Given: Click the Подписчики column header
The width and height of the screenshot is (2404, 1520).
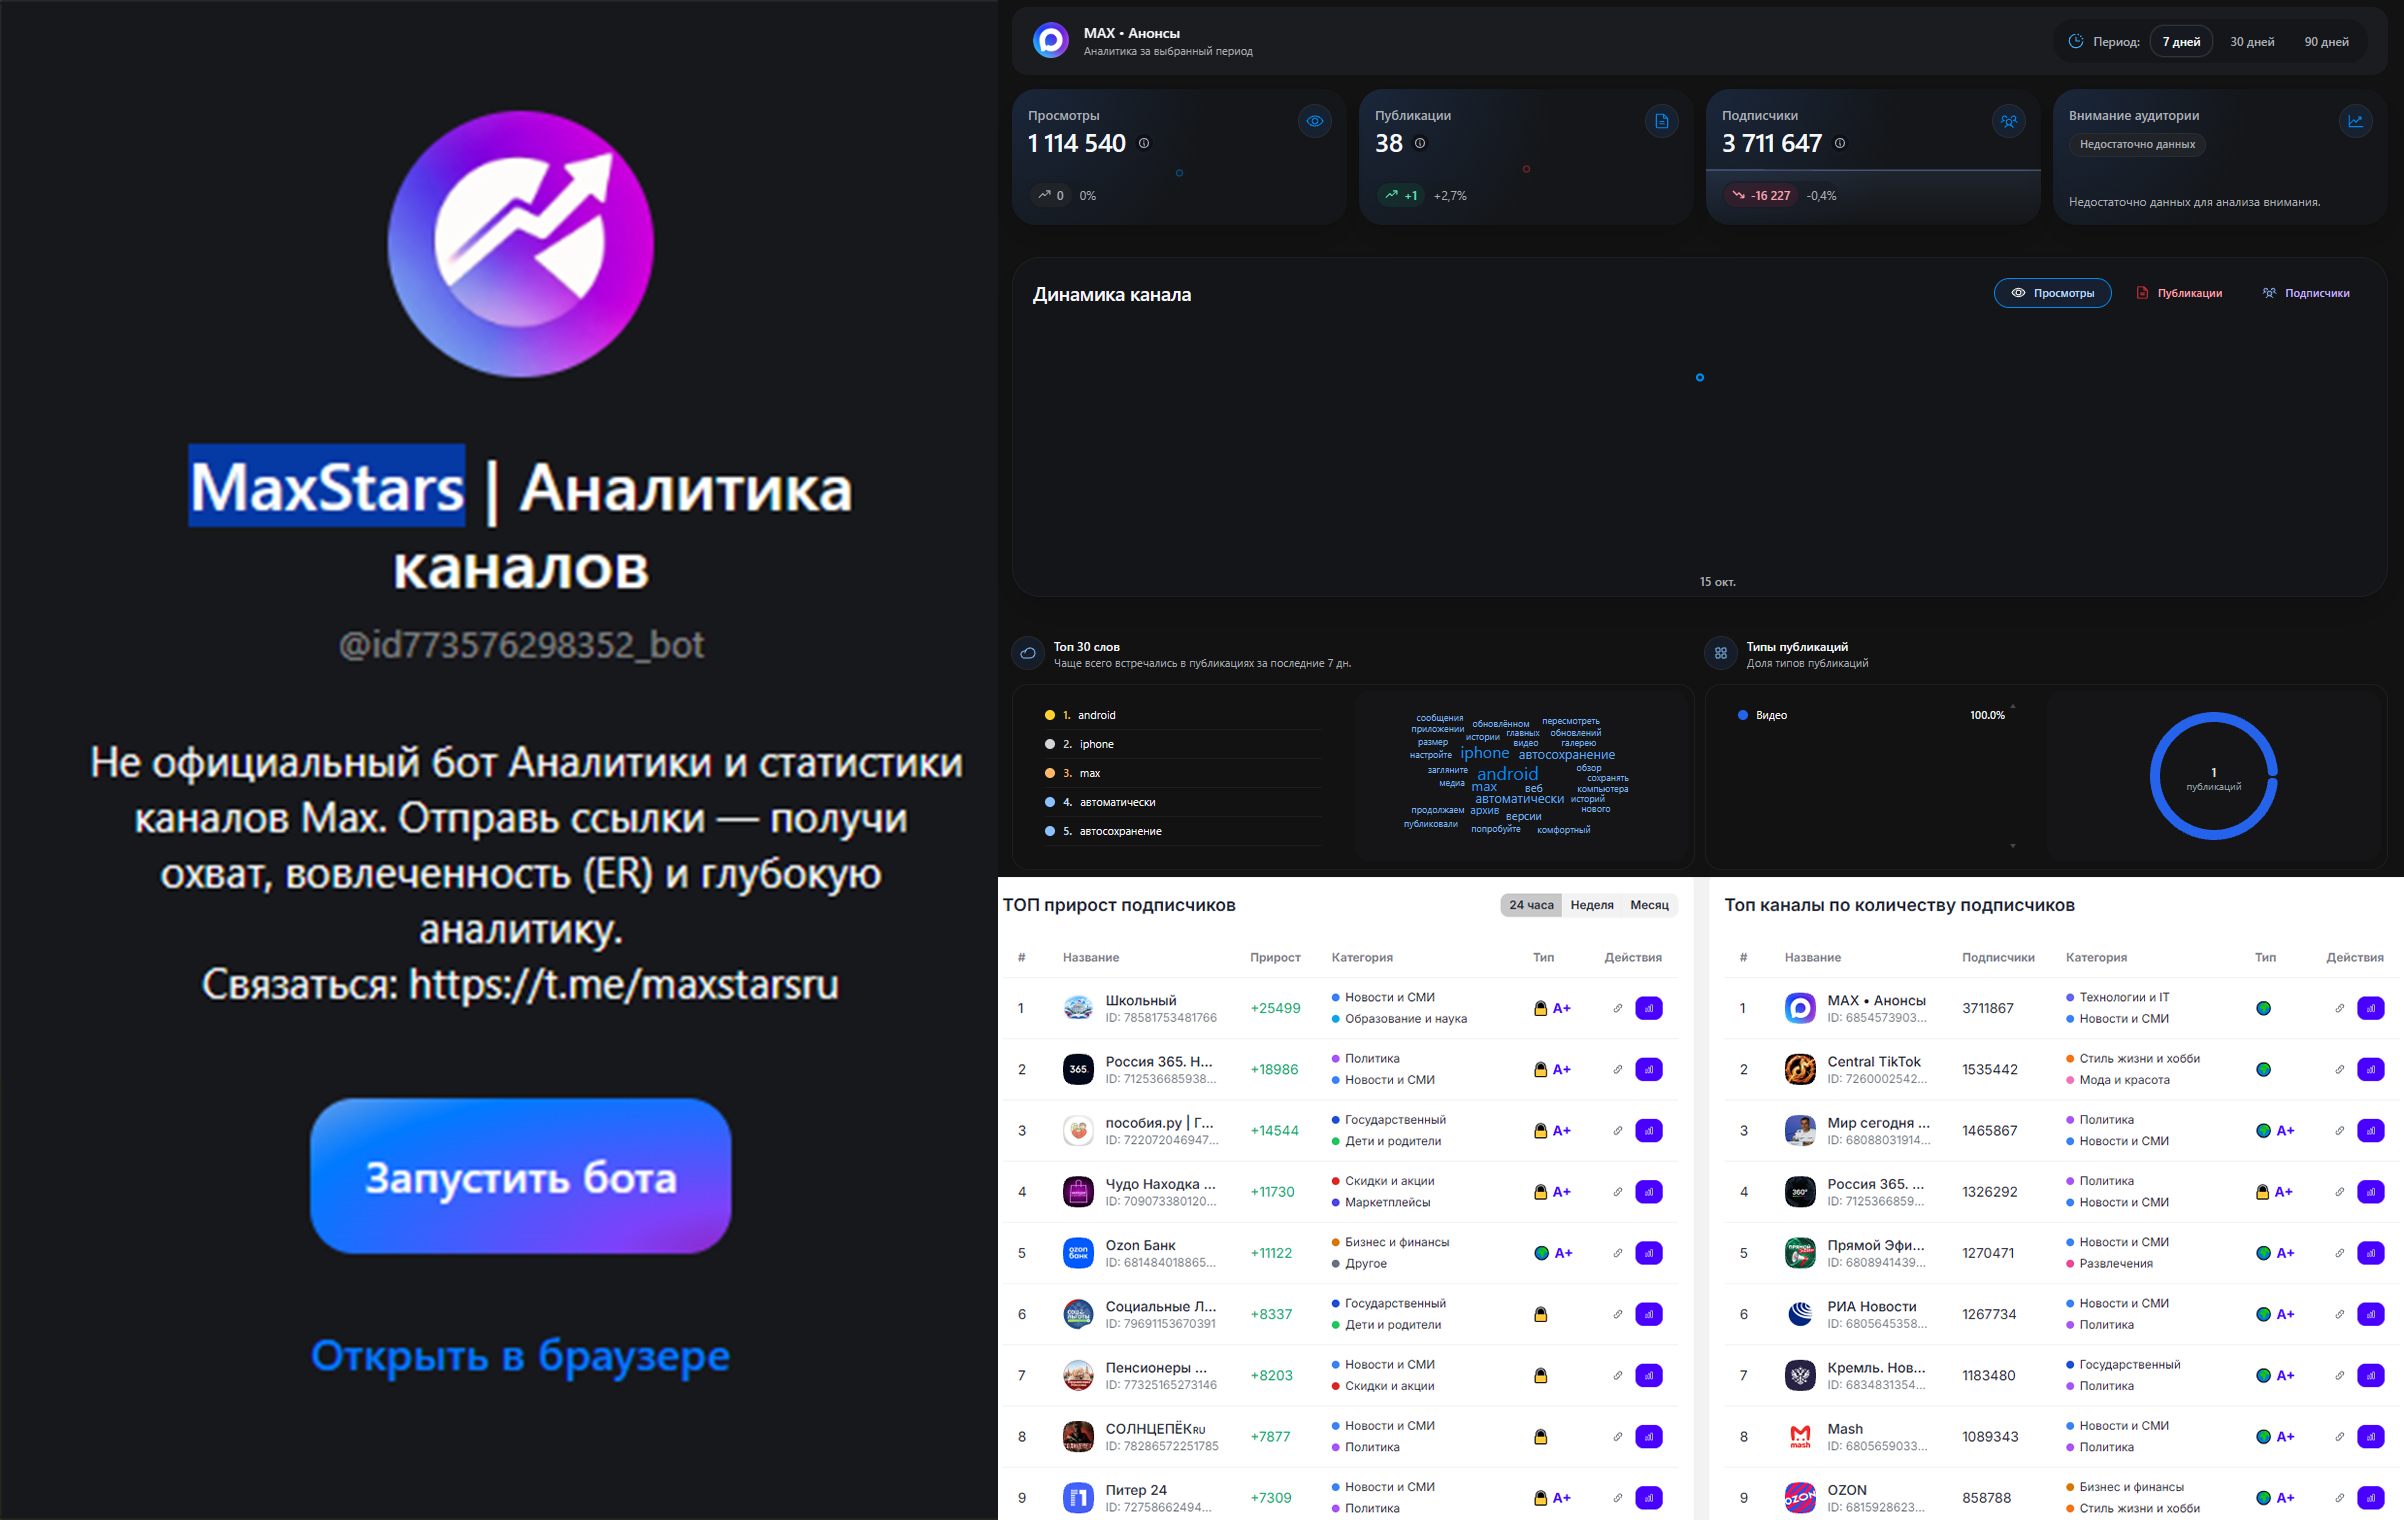Looking at the screenshot, I should (x=1998, y=957).
